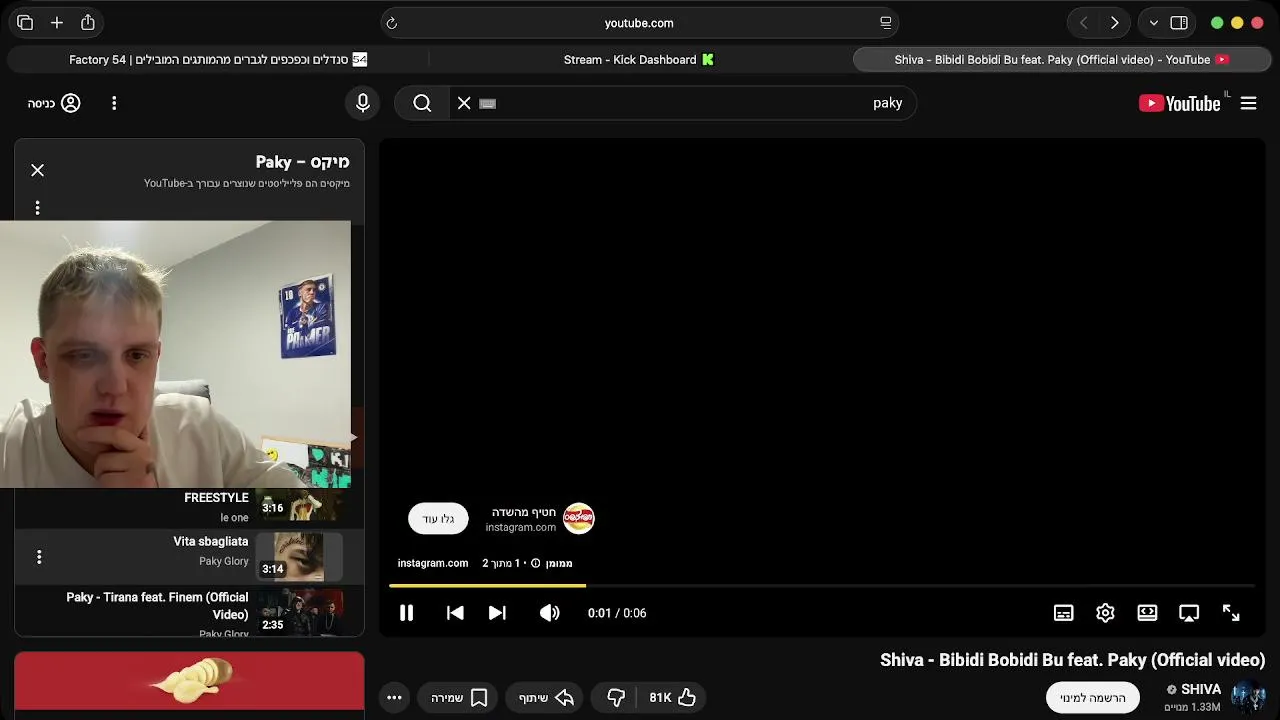Open reader/page menu icon in address bar
This screenshot has width=1280, height=720.
coord(885,23)
